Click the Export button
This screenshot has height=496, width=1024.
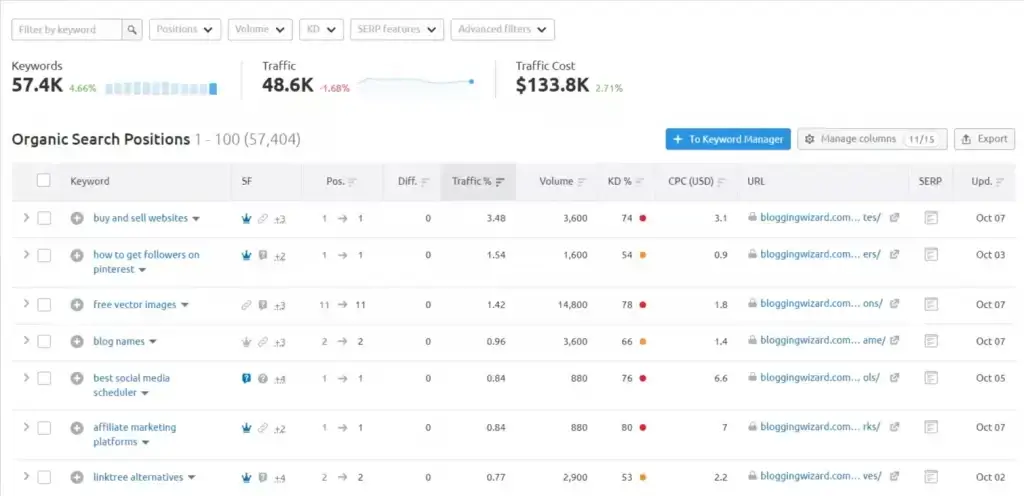pyautogui.click(x=985, y=139)
